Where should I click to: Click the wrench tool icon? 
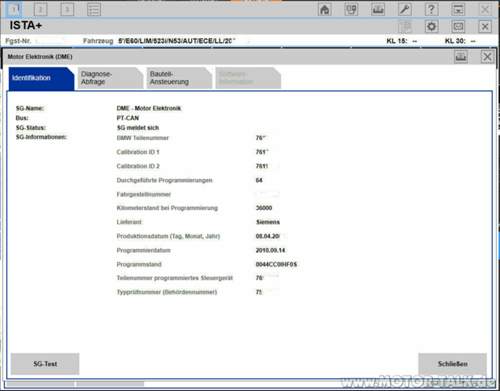405,9
